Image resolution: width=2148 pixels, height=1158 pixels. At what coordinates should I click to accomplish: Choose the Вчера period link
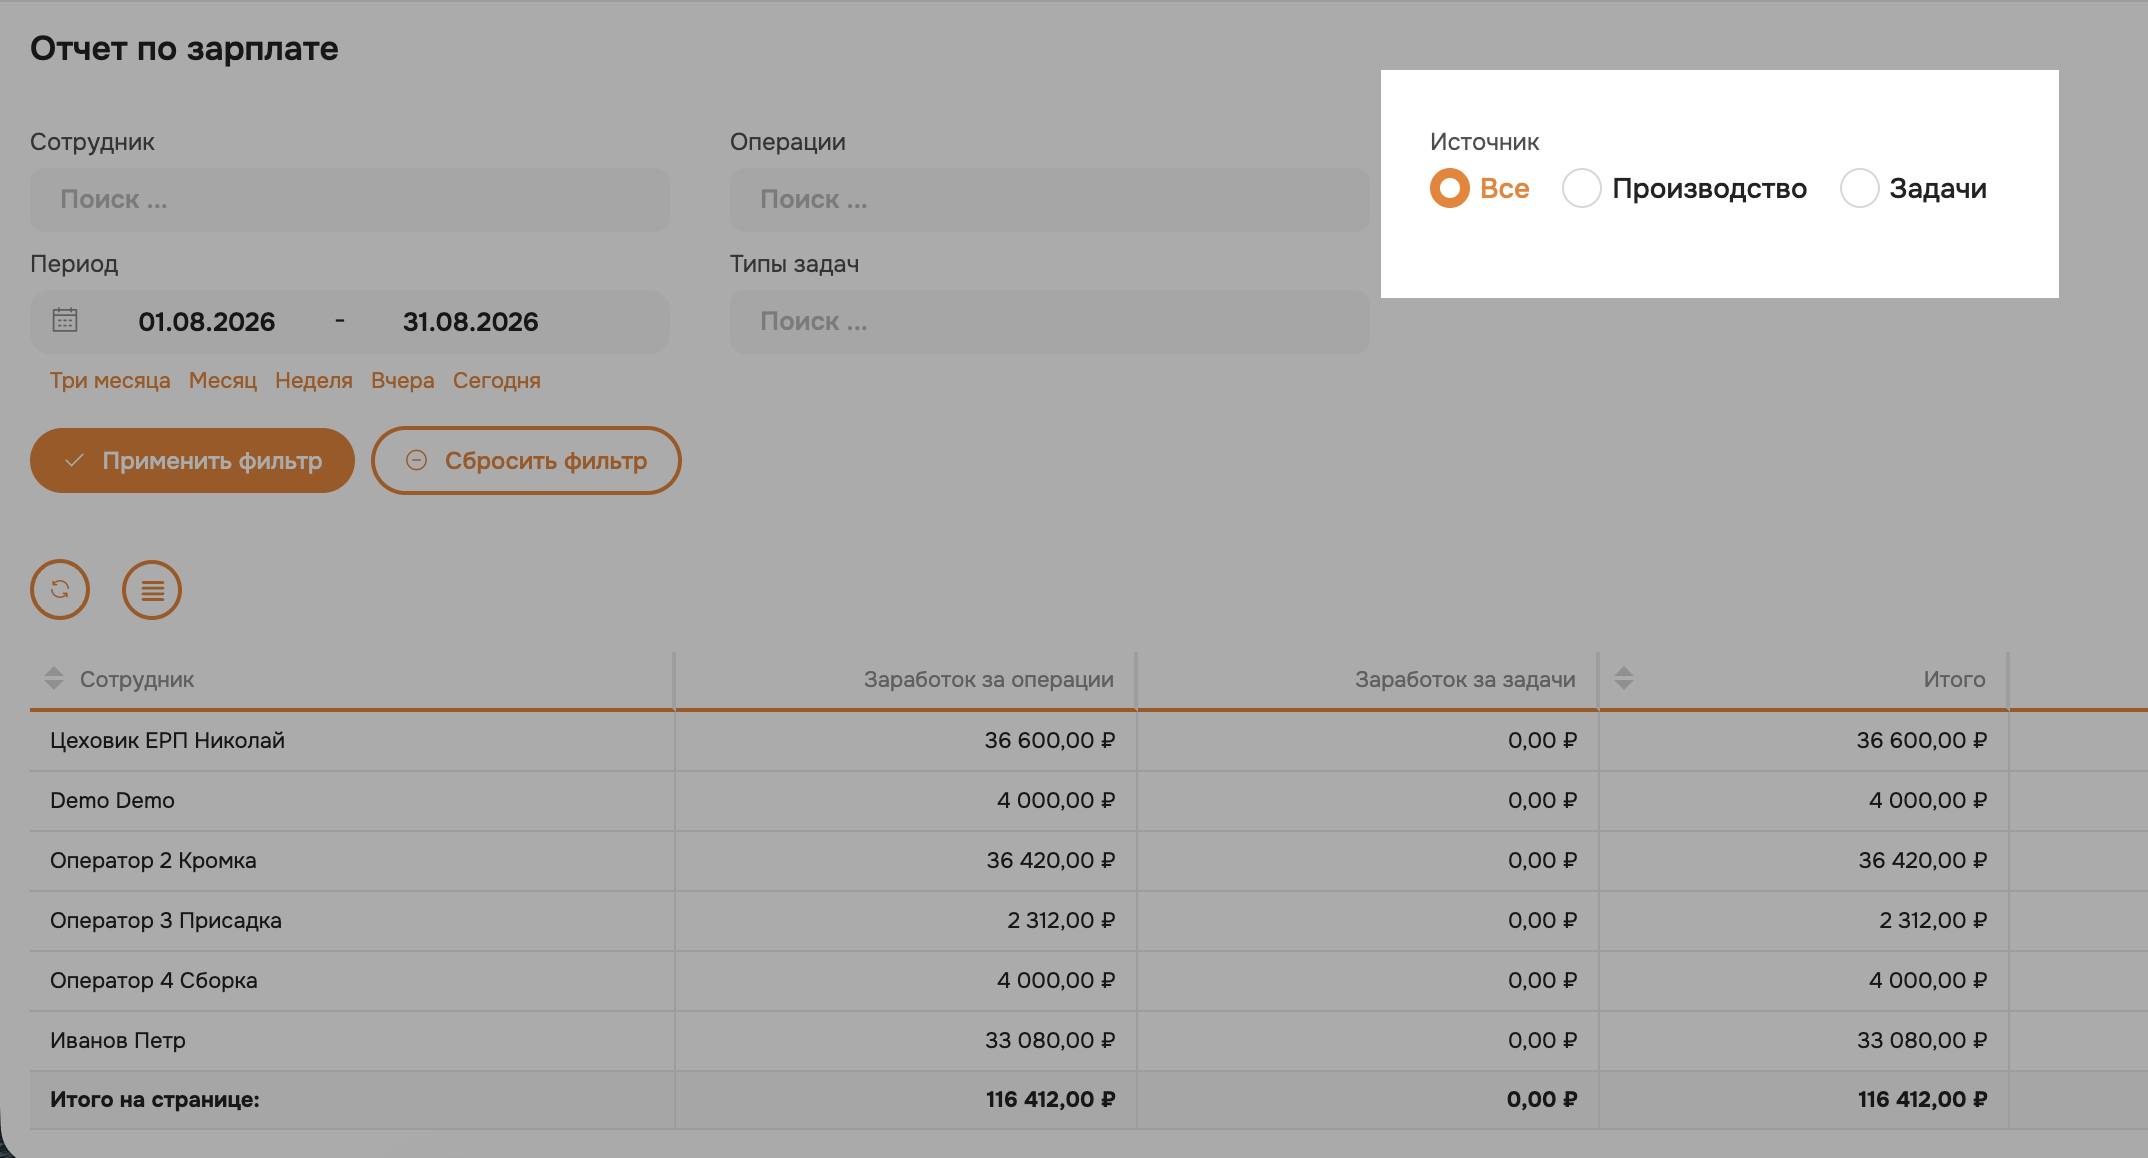[403, 380]
